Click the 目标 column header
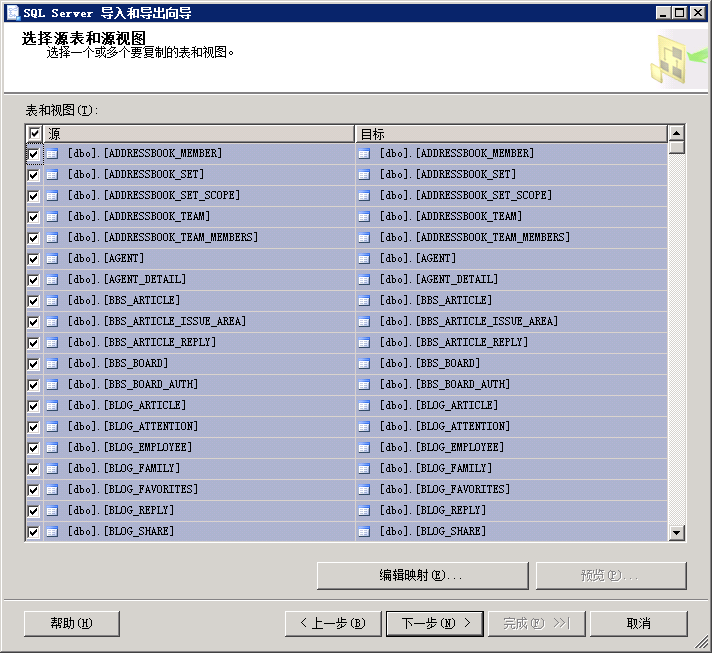Screen dimensions: 712x653 [x=511, y=134]
